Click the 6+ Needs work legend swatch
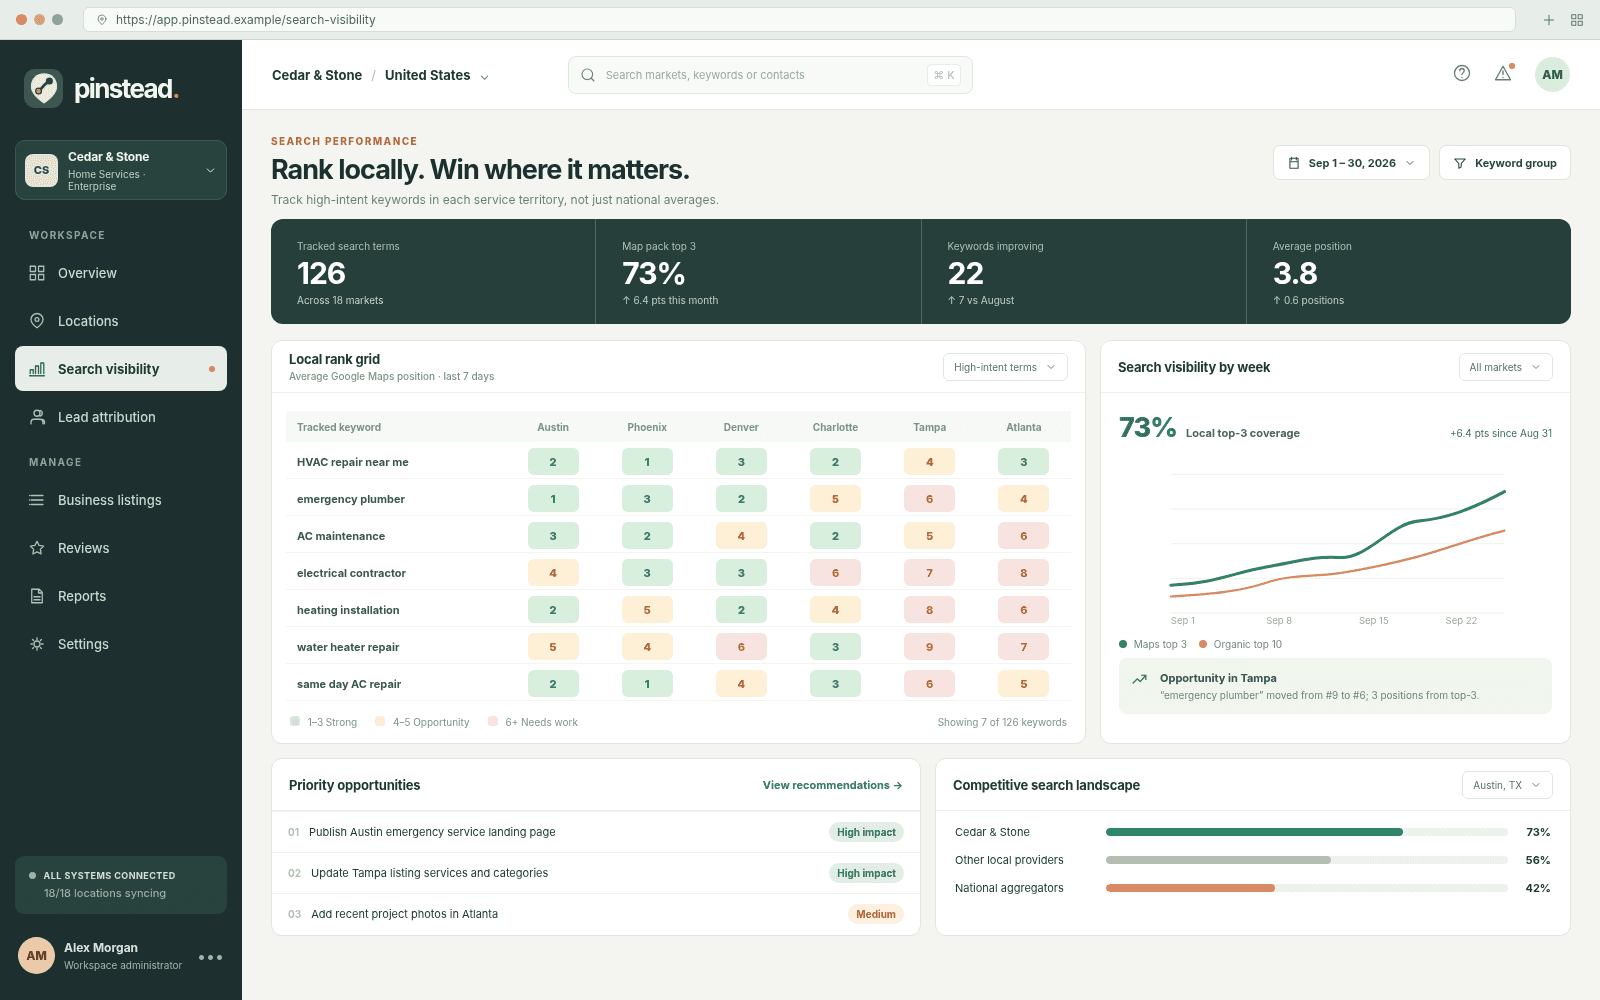The height and width of the screenshot is (1000, 1600). tap(493, 721)
